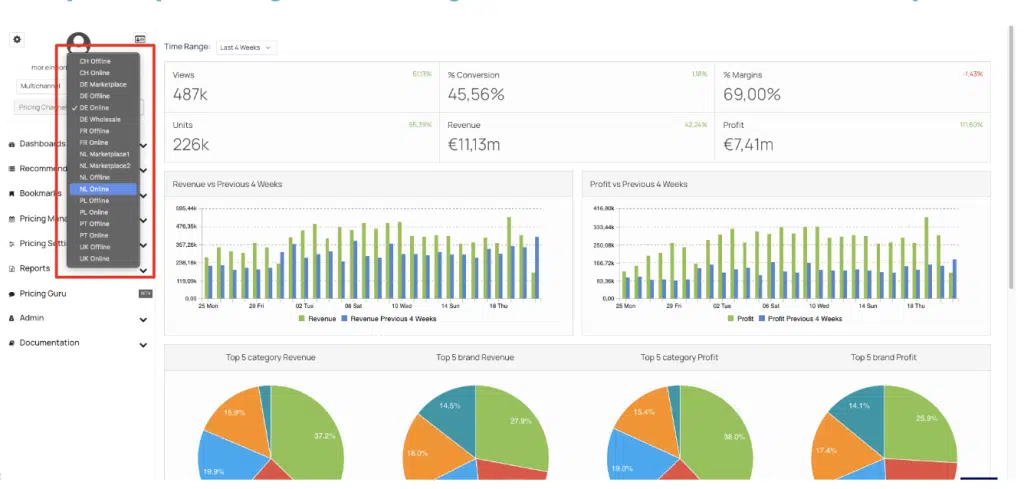Open the Recommendations list icon
The image size is (1024, 489).
coord(12,168)
